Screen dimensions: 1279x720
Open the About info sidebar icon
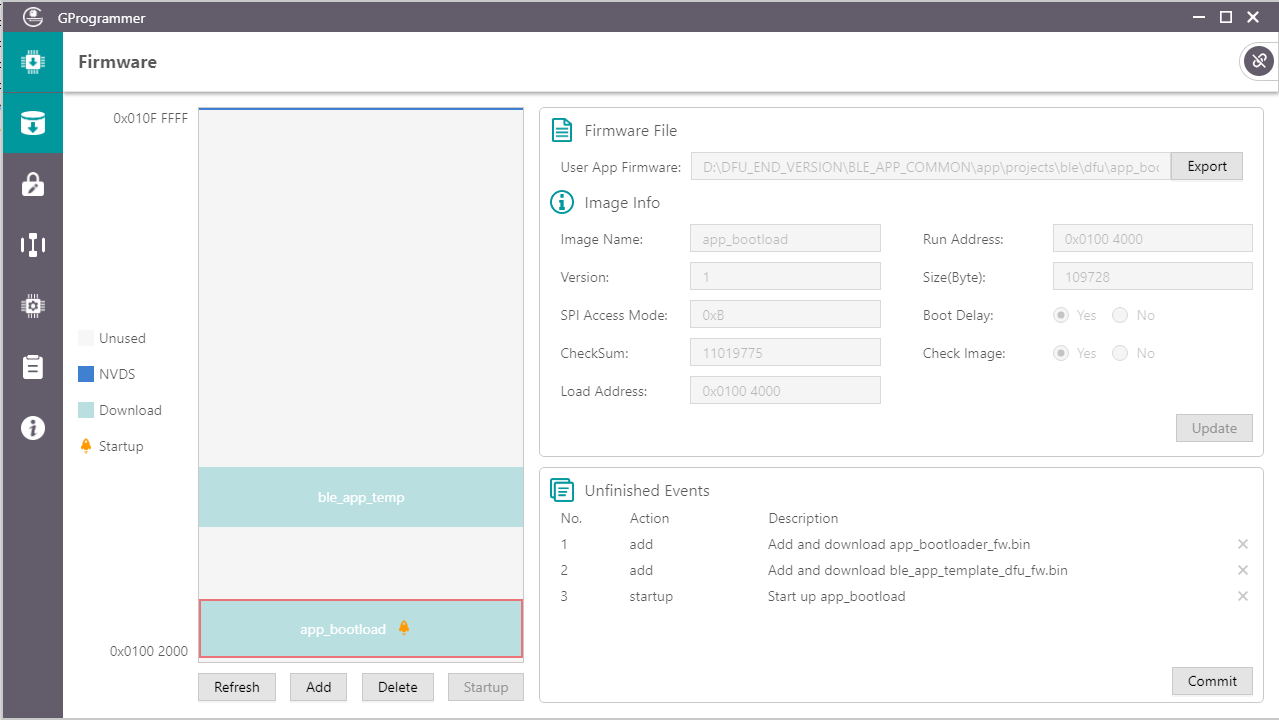click(33, 428)
